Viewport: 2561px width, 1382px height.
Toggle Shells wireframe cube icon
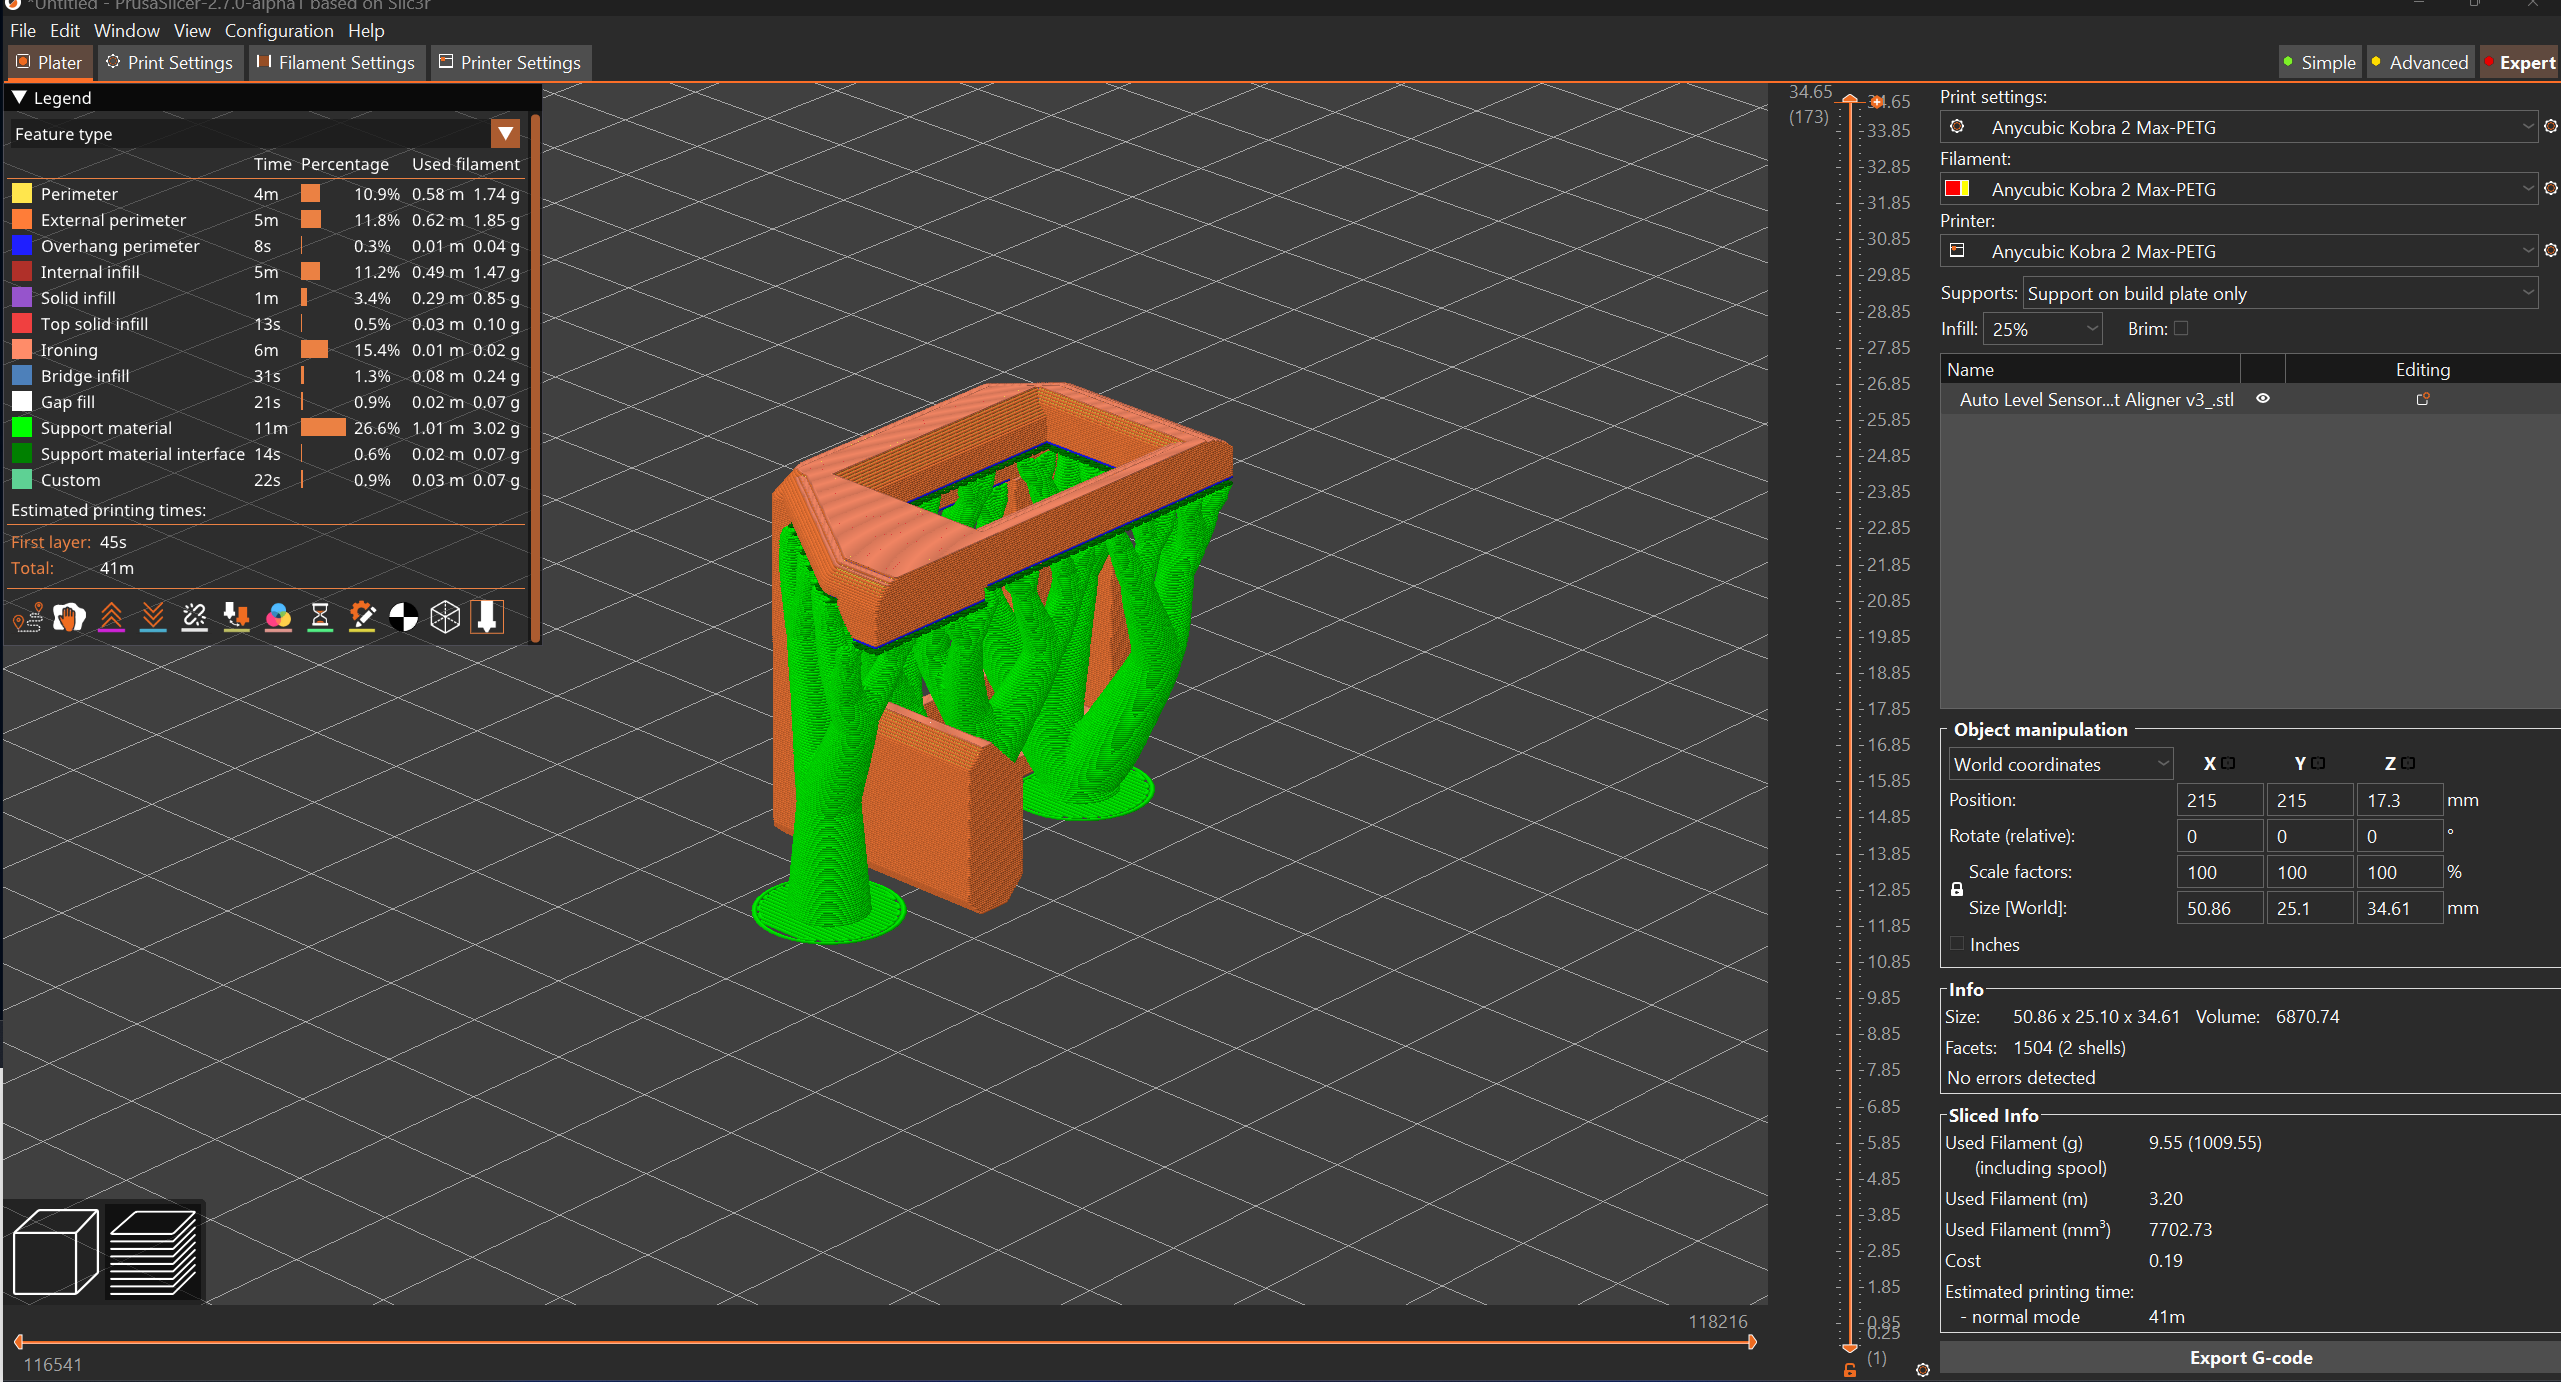point(445,617)
